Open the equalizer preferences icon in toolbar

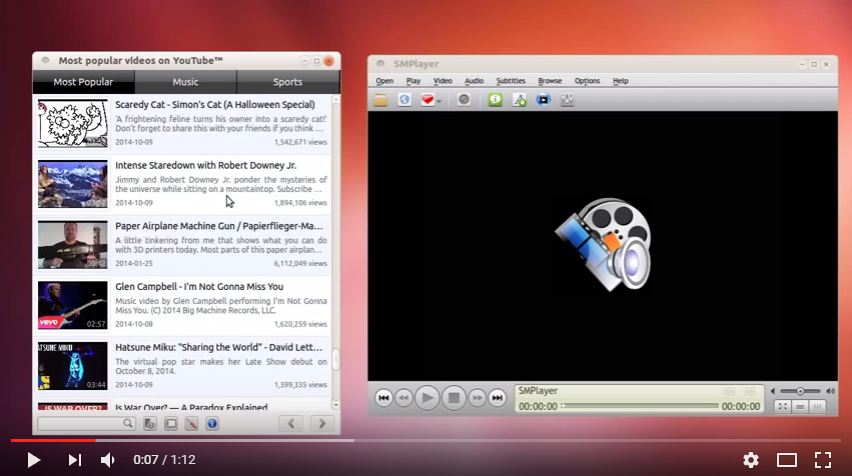568,99
